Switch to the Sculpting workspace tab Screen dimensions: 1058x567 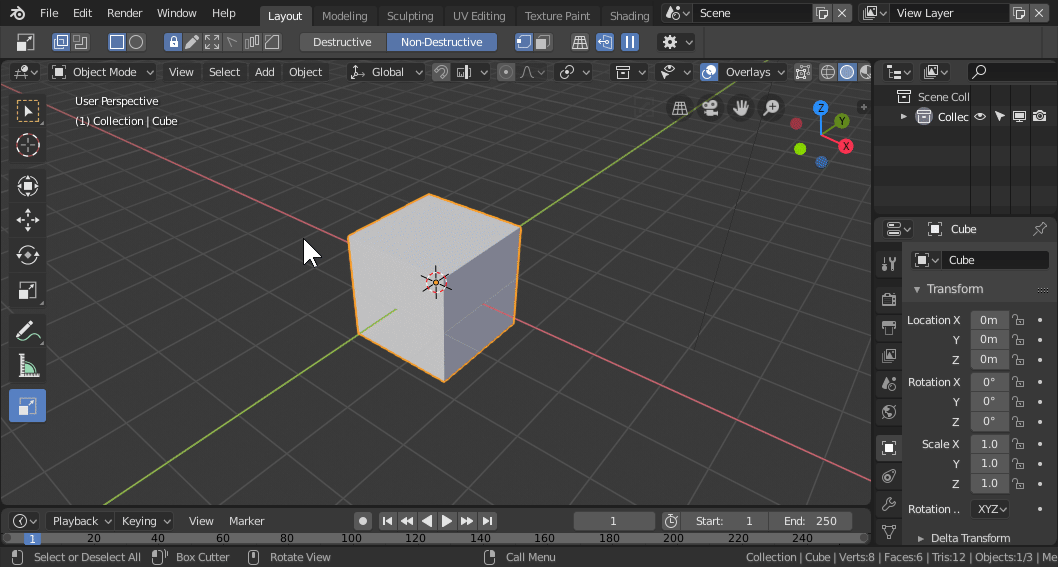[410, 16]
